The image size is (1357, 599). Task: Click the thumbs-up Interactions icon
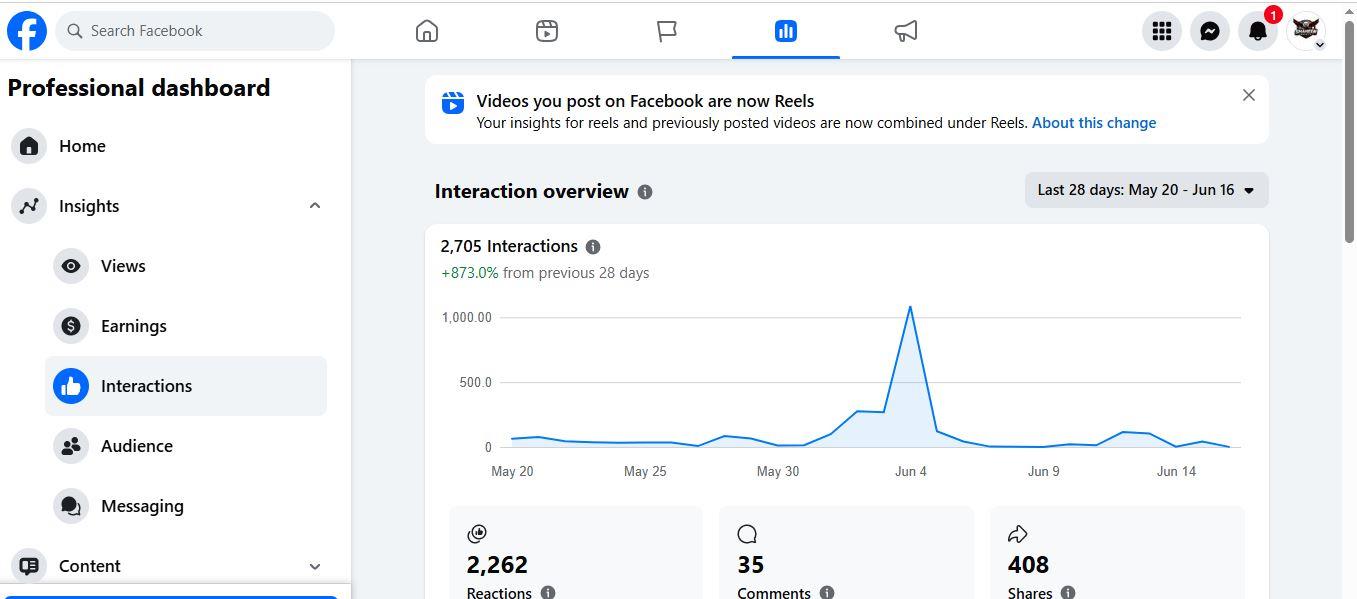coord(71,386)
